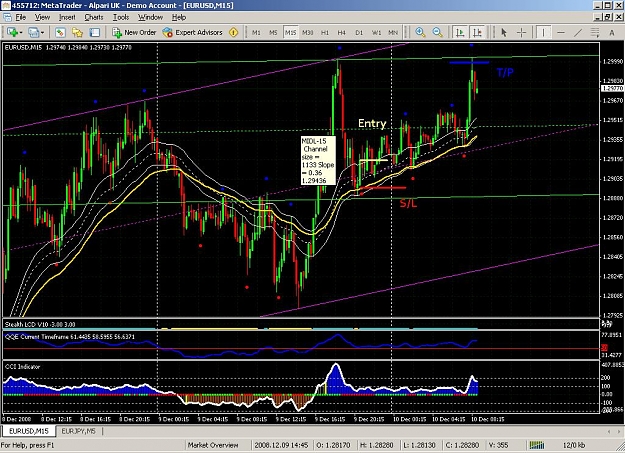Click the yellow warning diamond icon
This screenshot has width=625, height=453.
click(x=234, y=32)
